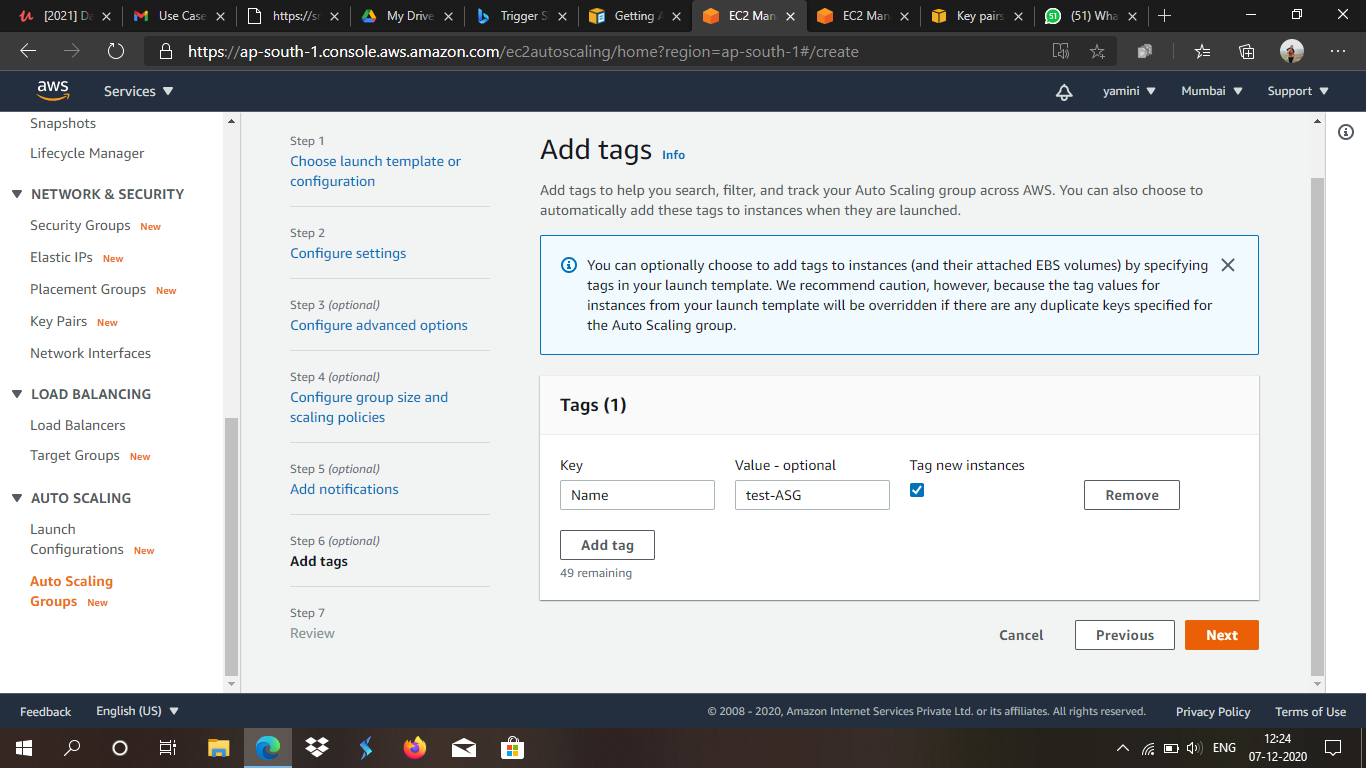Show hidden system tray icons
The width and height of the screenshot is (1366, 768).
[x=1123, y=748]
